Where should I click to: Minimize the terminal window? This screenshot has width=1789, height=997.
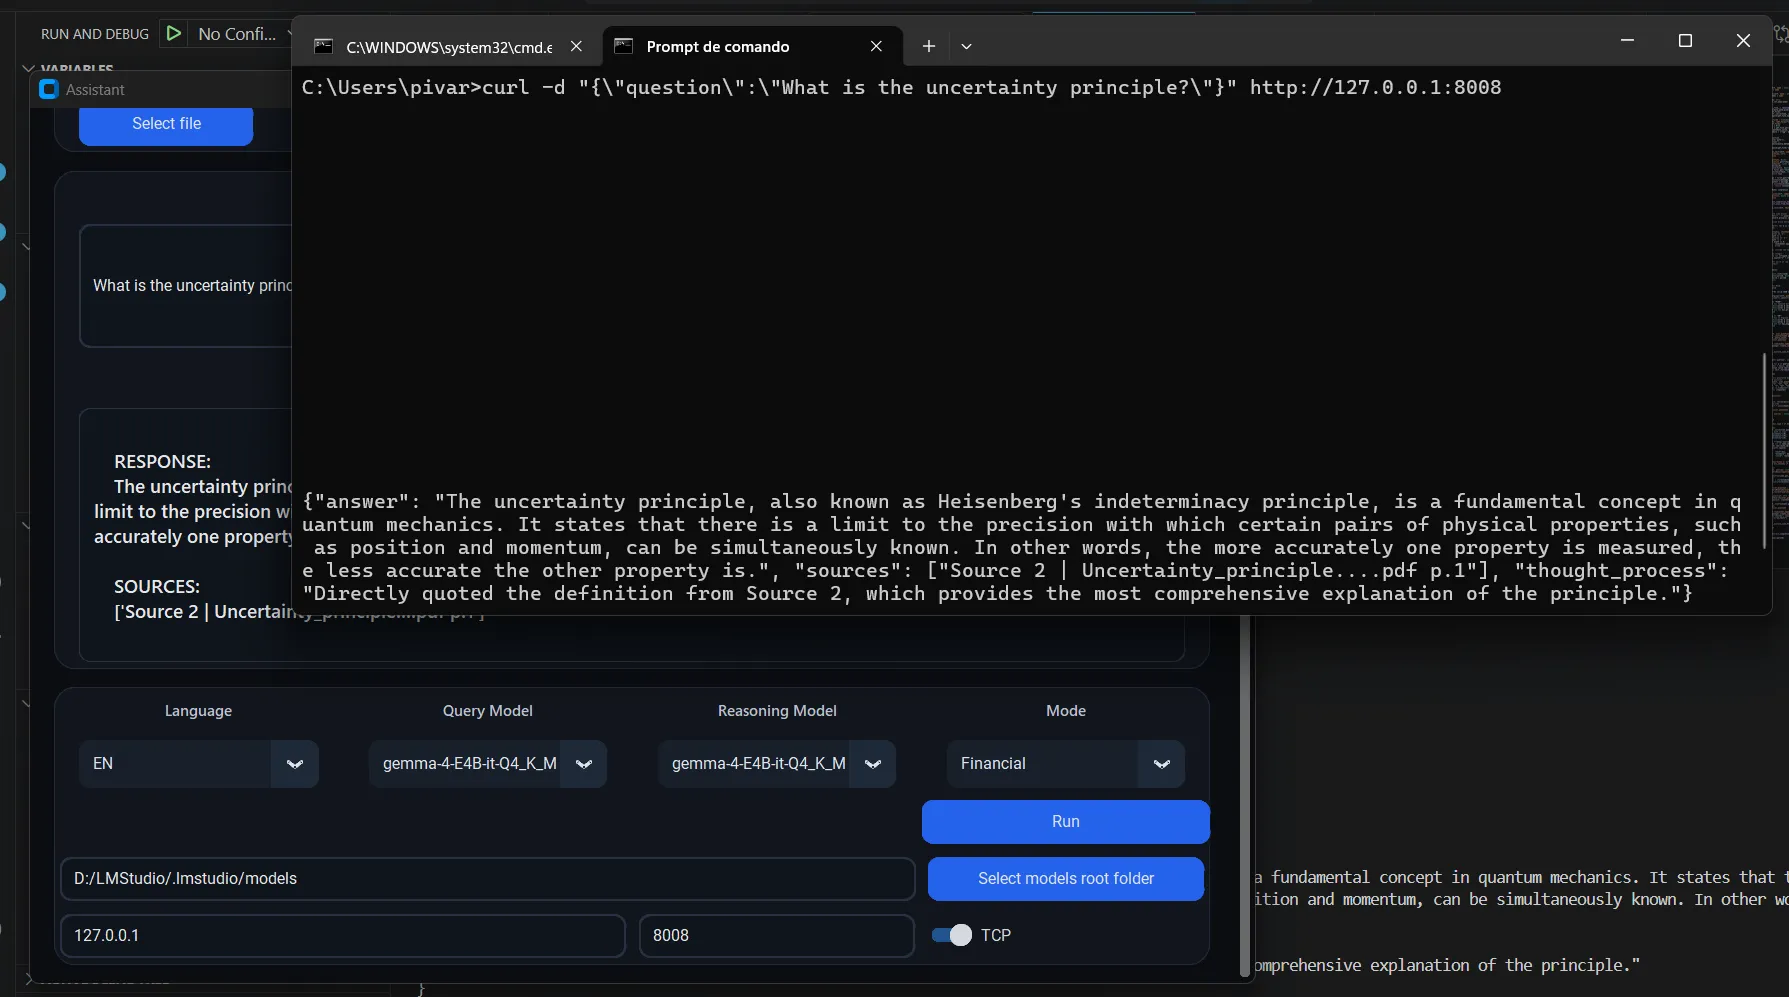[x=1627, y=40]
